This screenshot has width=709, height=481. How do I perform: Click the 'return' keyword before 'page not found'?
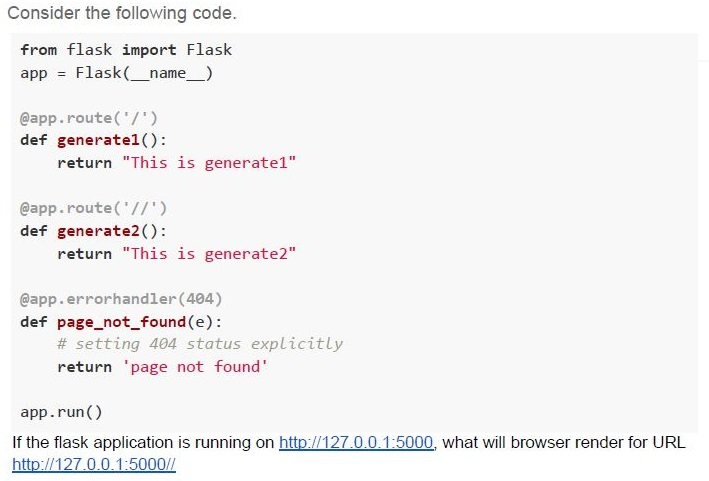(x=85, y=367)
